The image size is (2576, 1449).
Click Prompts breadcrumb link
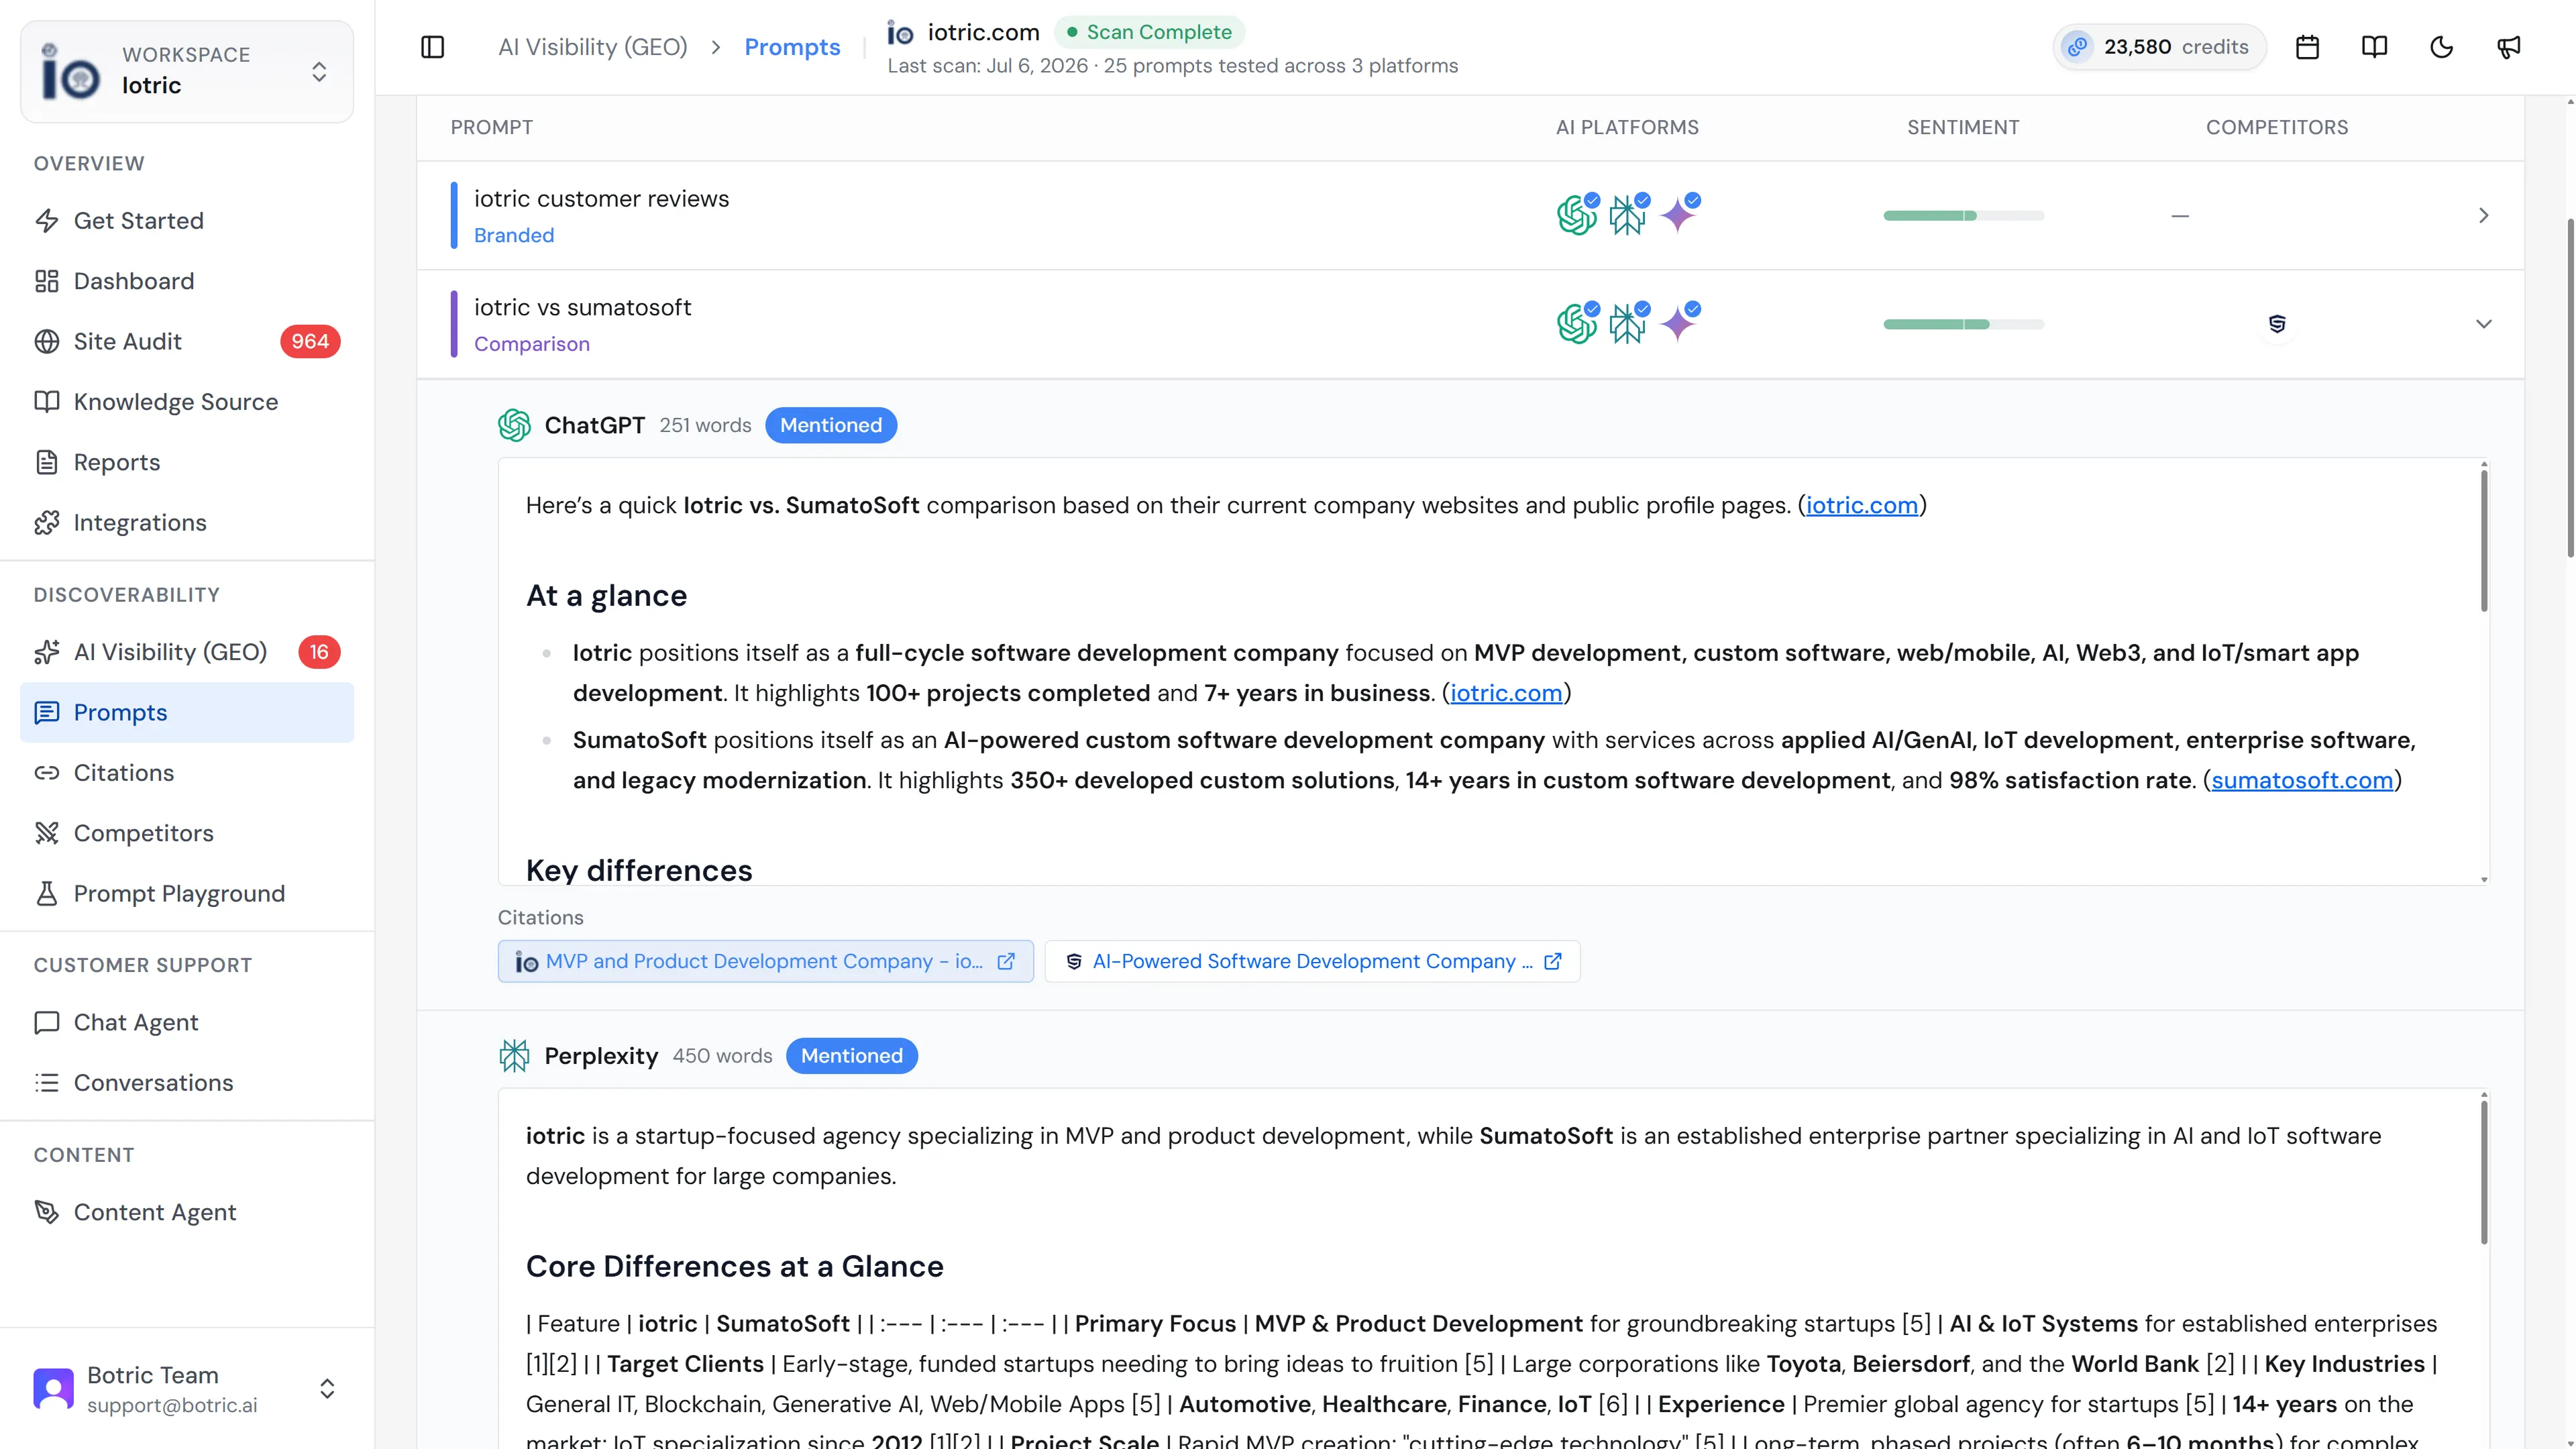(x=792, y=47)
